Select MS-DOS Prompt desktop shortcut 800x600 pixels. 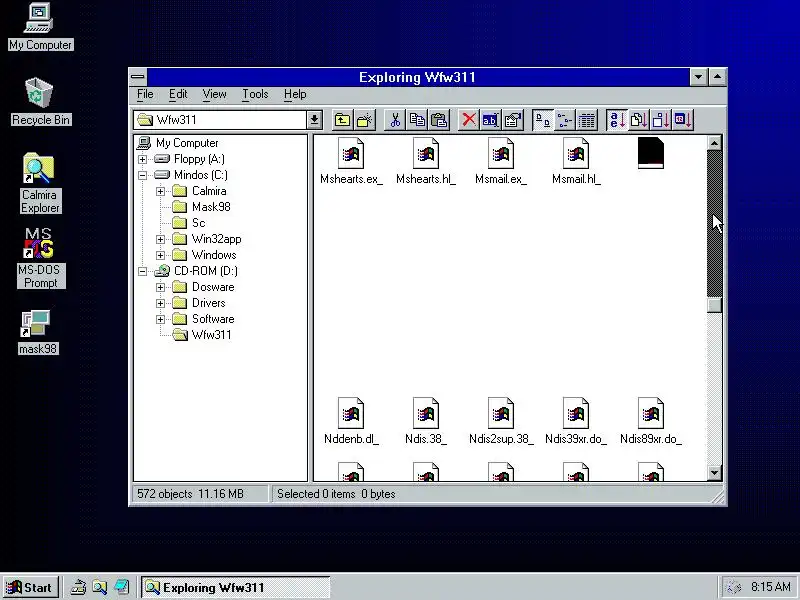(x=40, y=258)
